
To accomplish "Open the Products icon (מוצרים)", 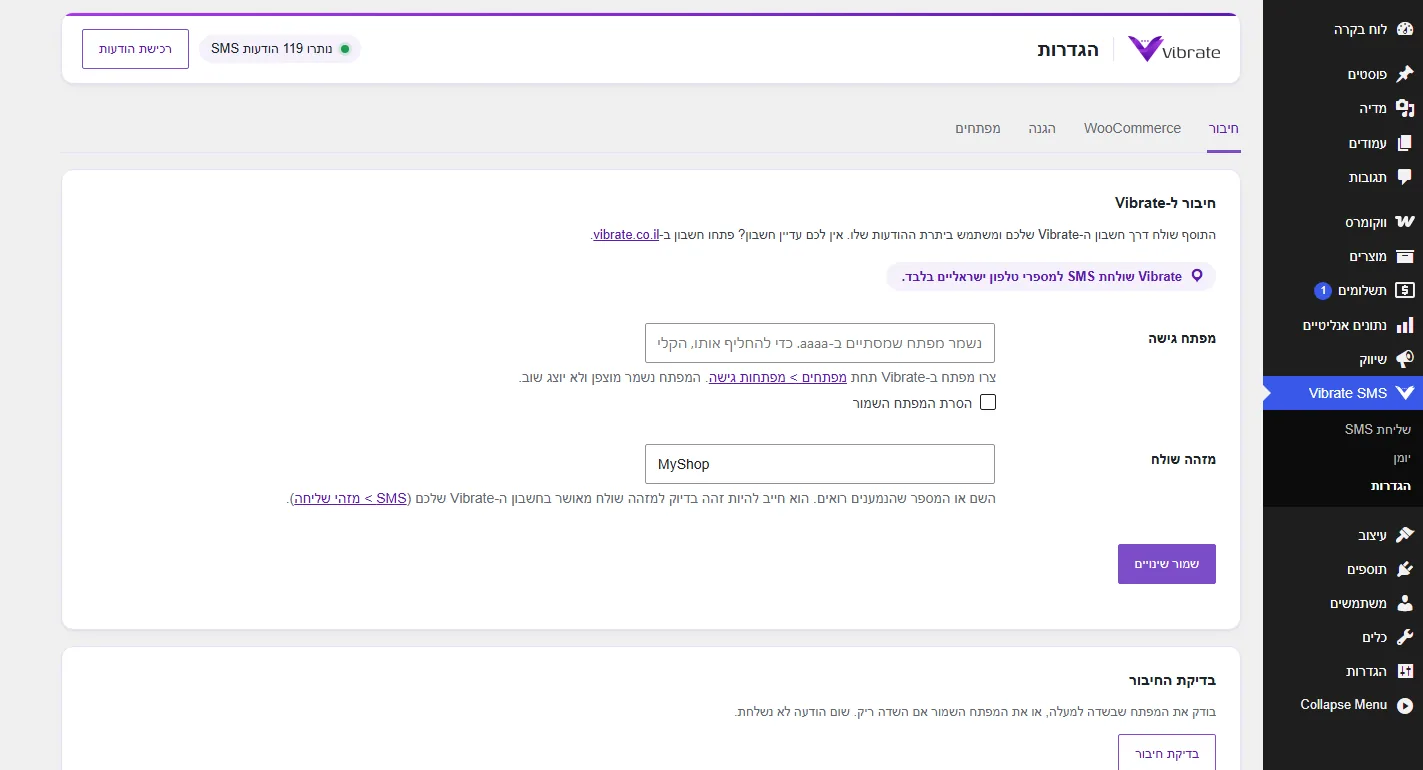I will (x=1404, y=256).
